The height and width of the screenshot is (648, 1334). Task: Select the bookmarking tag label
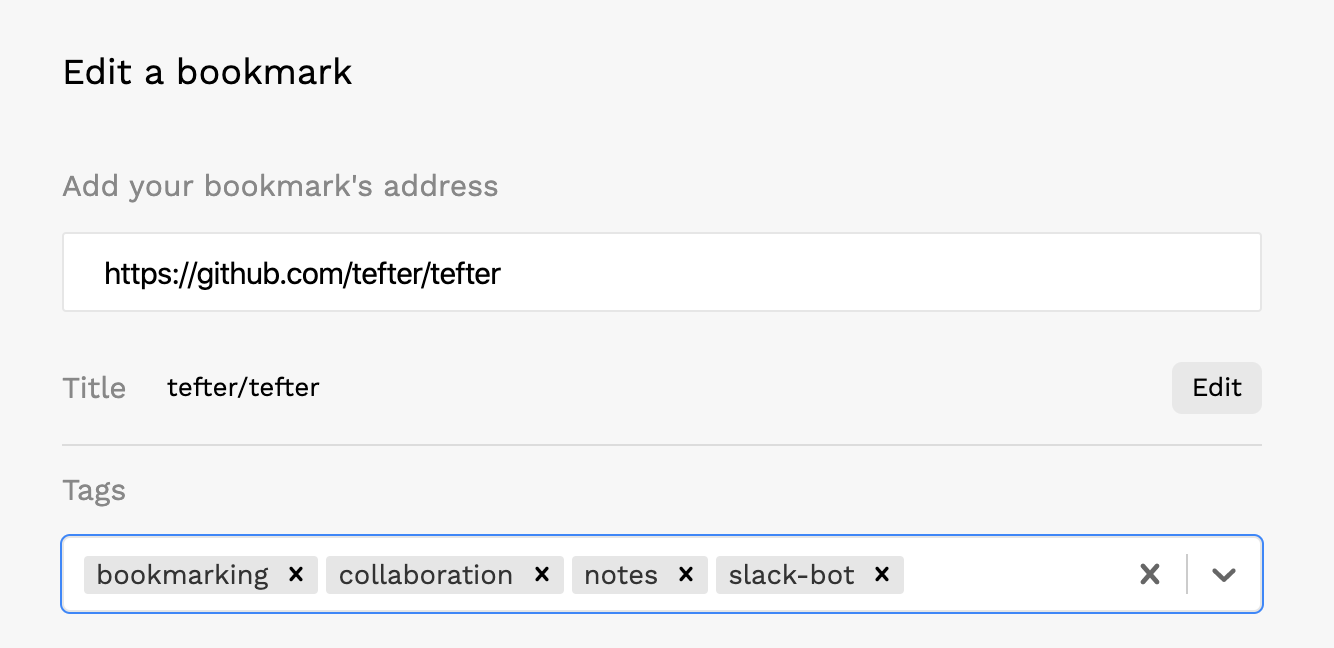(183, 575)
